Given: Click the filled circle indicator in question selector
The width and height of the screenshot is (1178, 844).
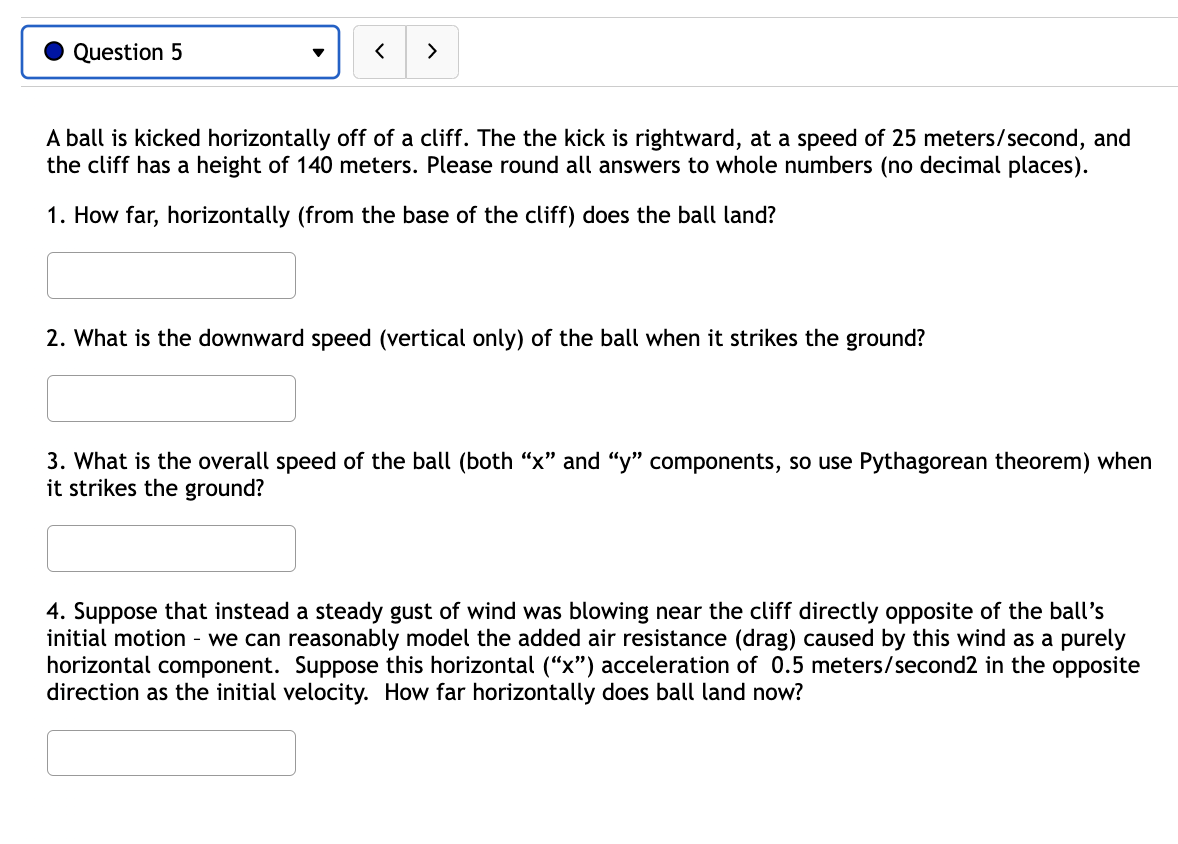Looking at the screenshot, I should point(53,51).
